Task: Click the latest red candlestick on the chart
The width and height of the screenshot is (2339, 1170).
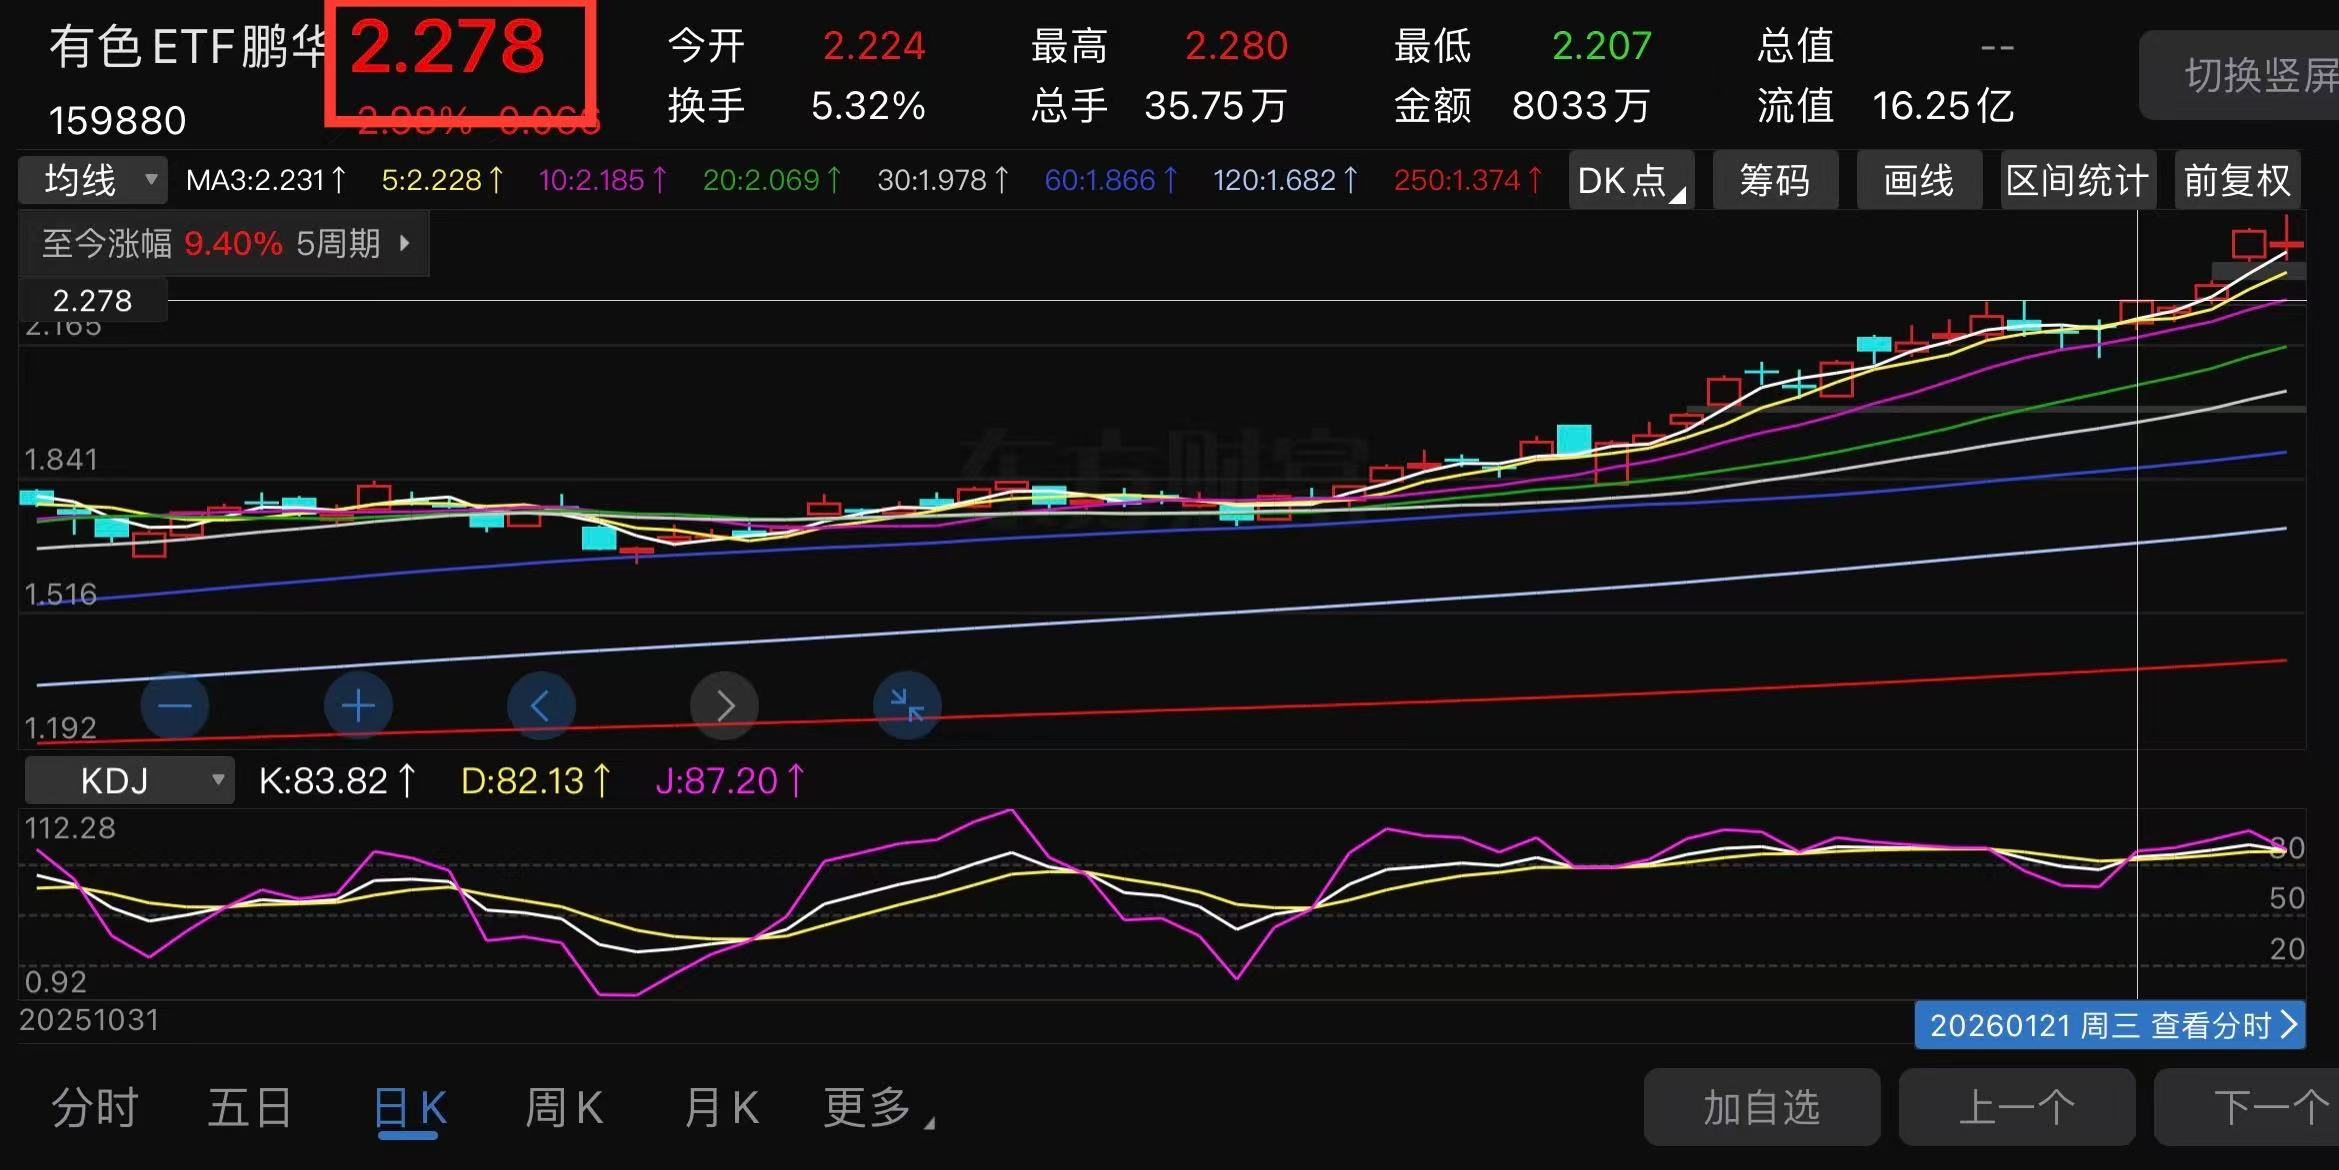Action: (x=2285, y=243)
